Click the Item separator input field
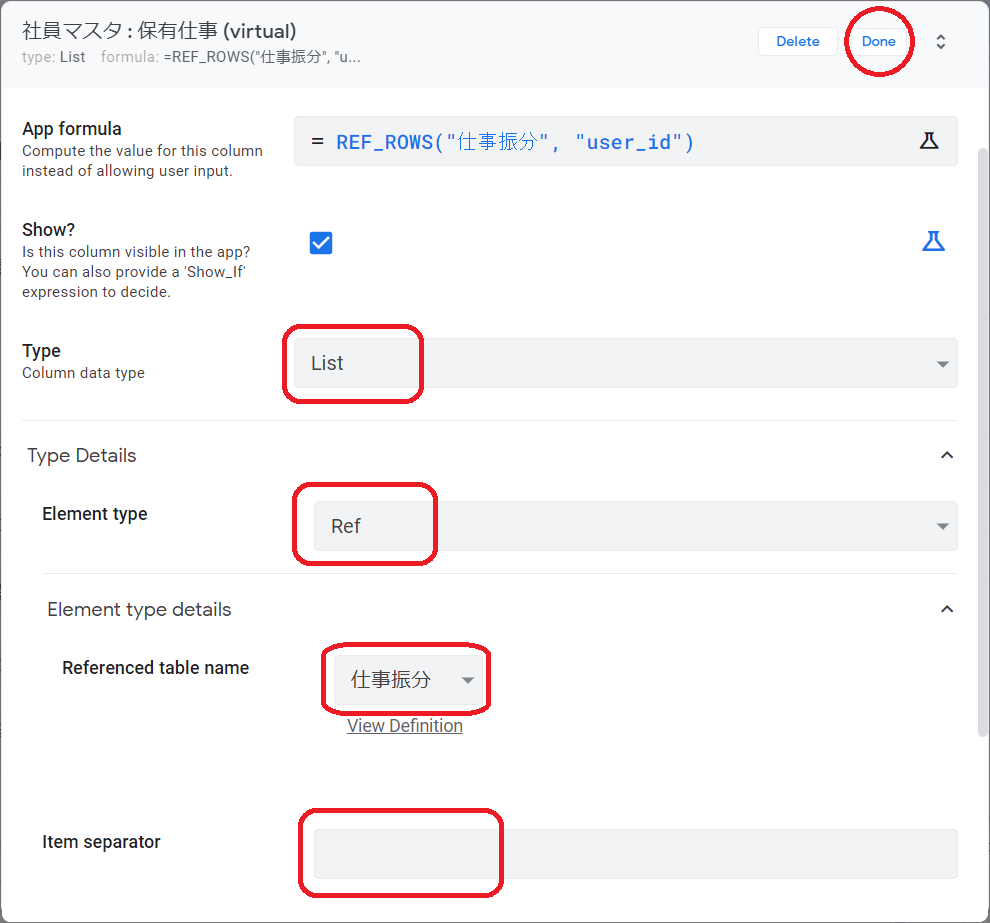This screenshot has height=923, width=990. tap(630, 852)
